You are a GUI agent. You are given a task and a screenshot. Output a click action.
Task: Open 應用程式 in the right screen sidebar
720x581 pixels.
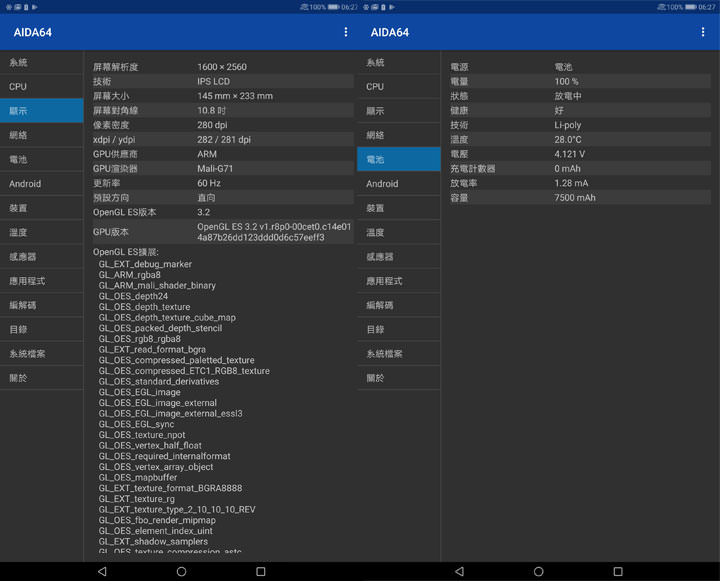pyautogui.click(x=398, y=281)
